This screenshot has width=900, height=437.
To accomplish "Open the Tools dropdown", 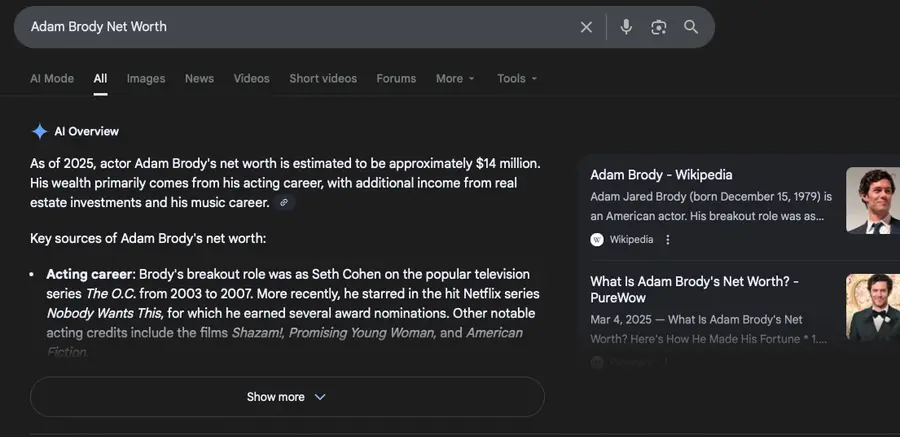I will coord(517,78).
